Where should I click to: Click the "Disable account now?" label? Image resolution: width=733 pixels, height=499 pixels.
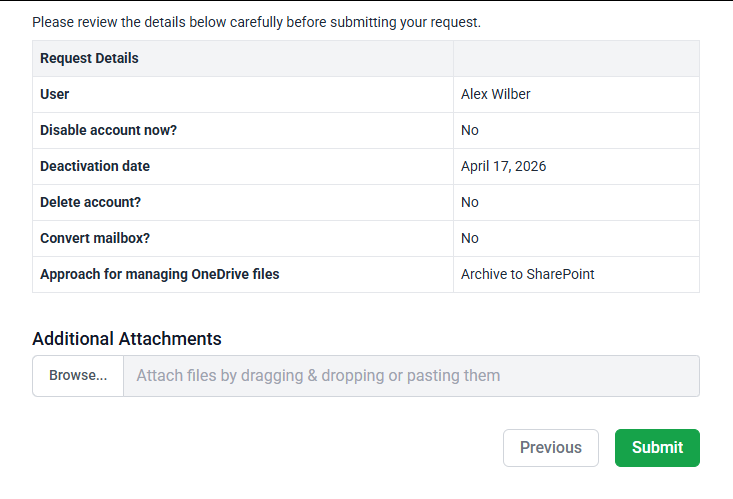click(115, 130)
